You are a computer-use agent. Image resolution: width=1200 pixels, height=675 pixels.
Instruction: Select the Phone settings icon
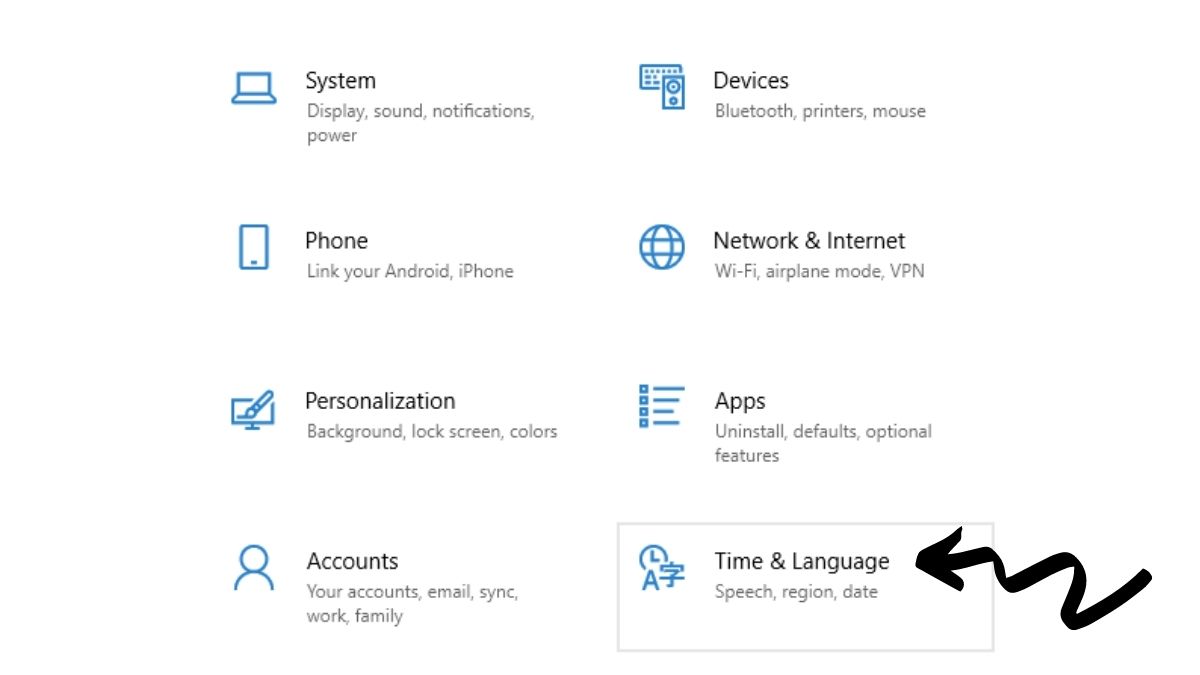[x=254, y=245]
